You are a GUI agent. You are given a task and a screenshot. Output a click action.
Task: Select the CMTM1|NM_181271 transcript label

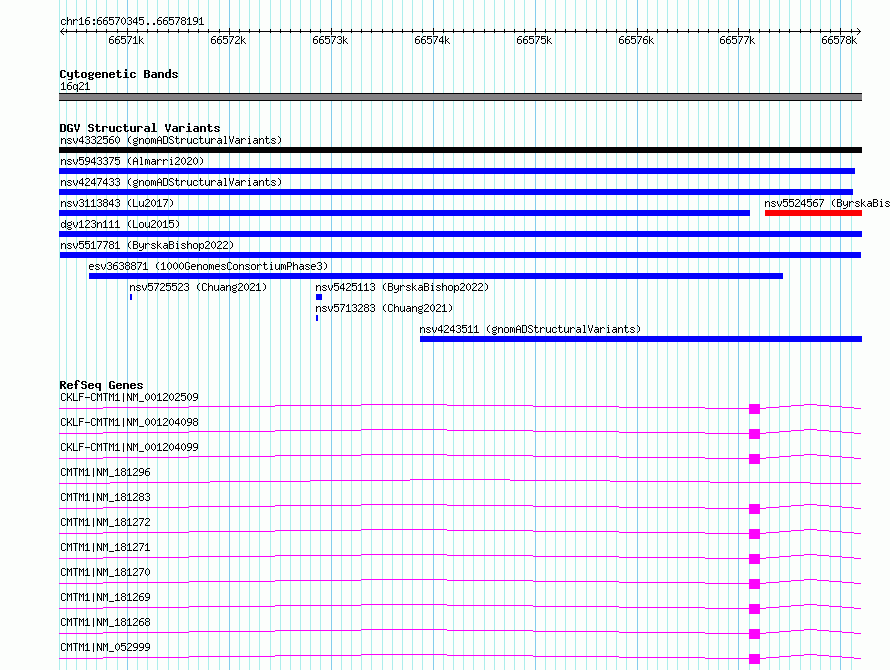pyautogui.click(x=105, y=547)
